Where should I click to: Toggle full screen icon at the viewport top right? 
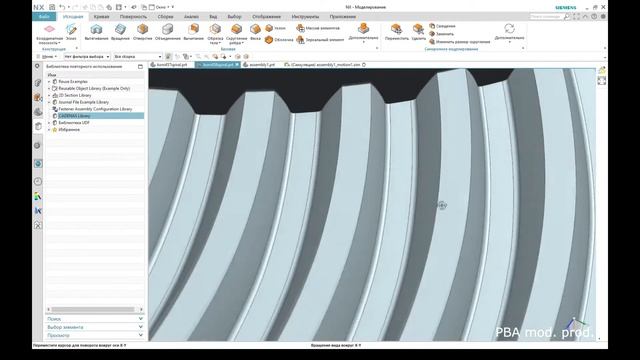pyautogui.click(x=602, y=80)
